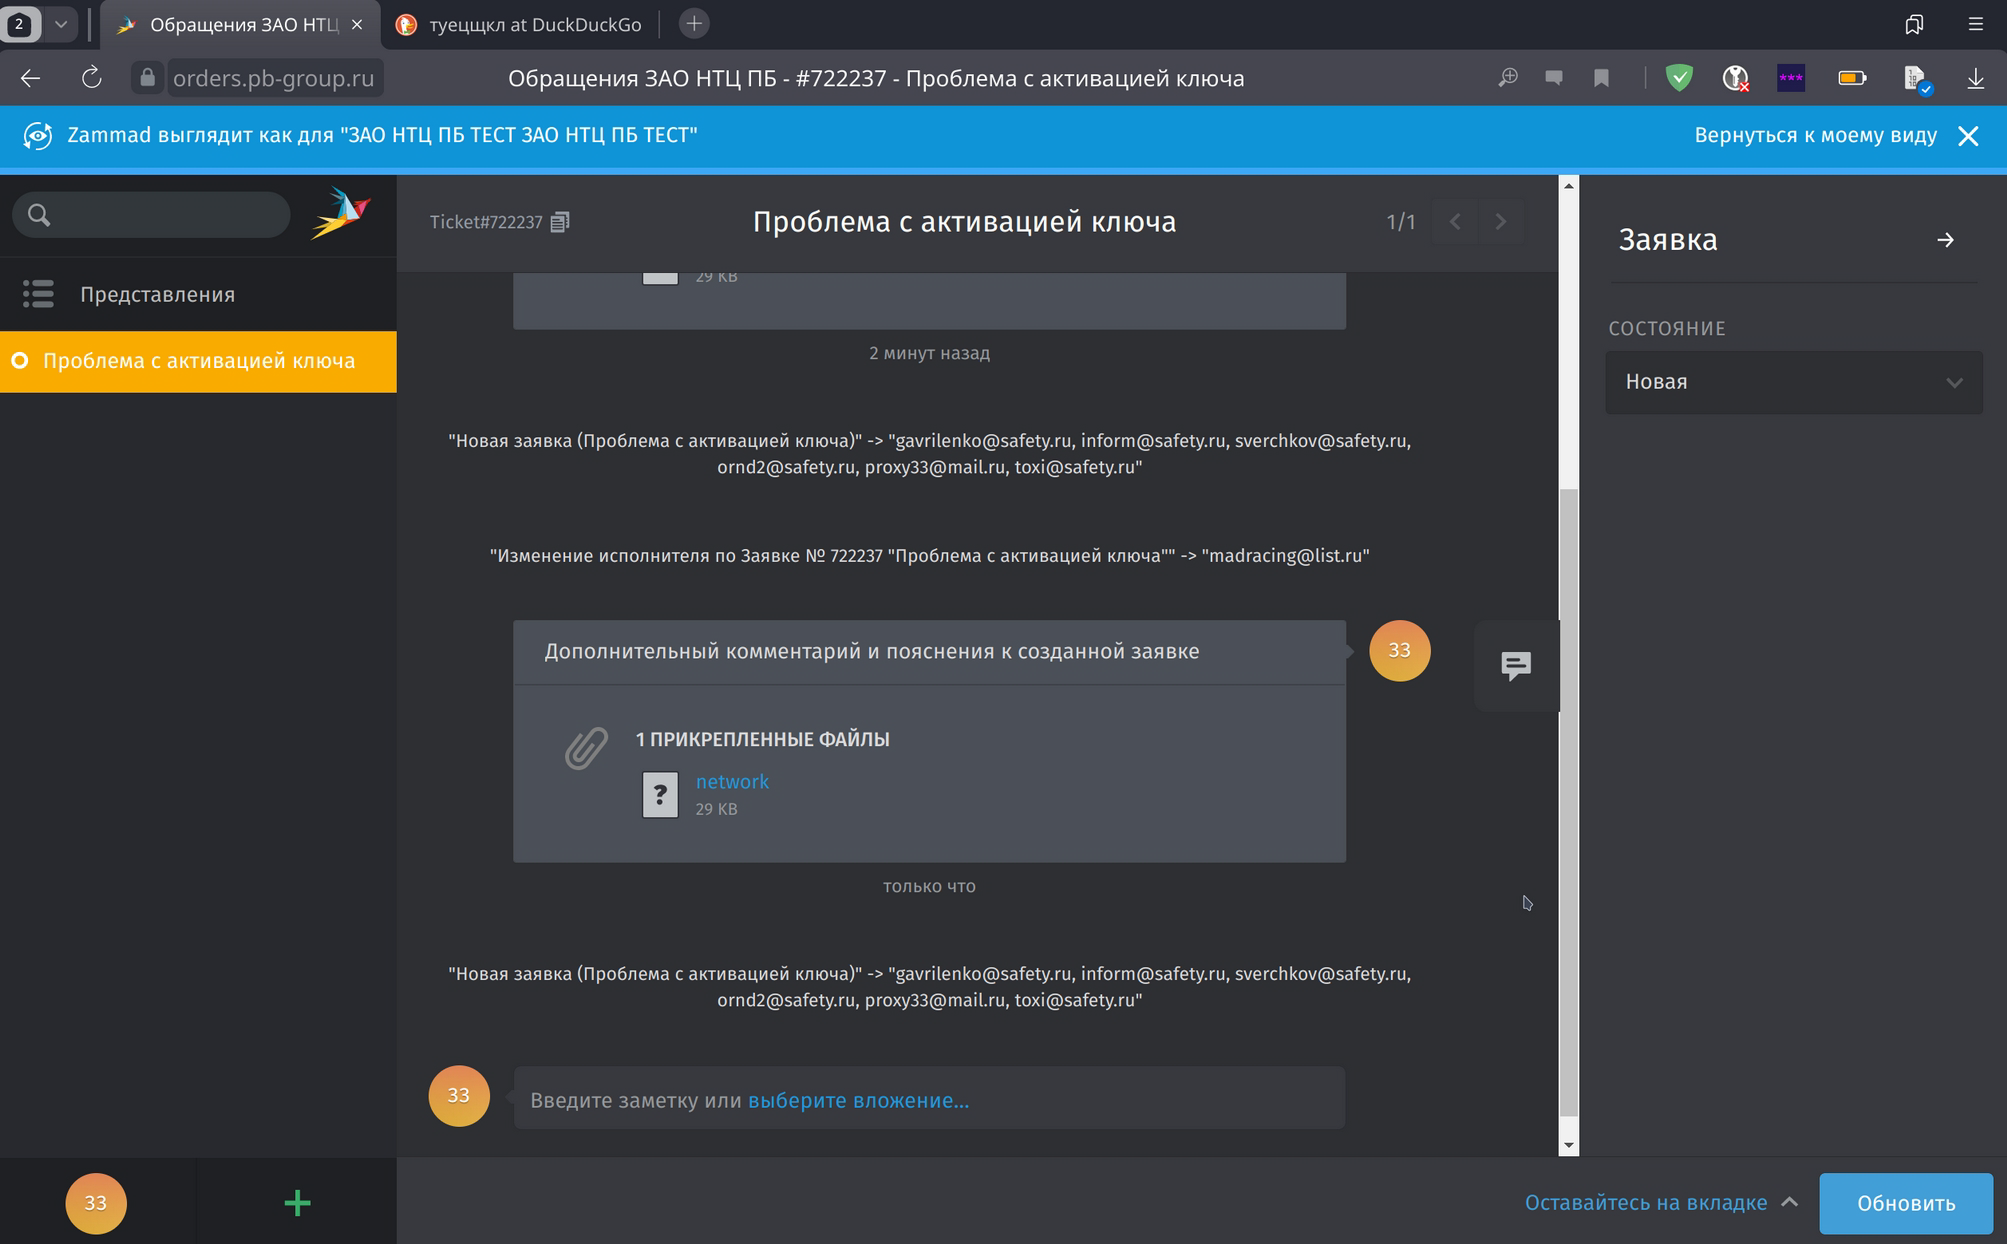Open the network attachment link
The height and width of the screenshot is (1244, 2007).
tap(732, 781)
